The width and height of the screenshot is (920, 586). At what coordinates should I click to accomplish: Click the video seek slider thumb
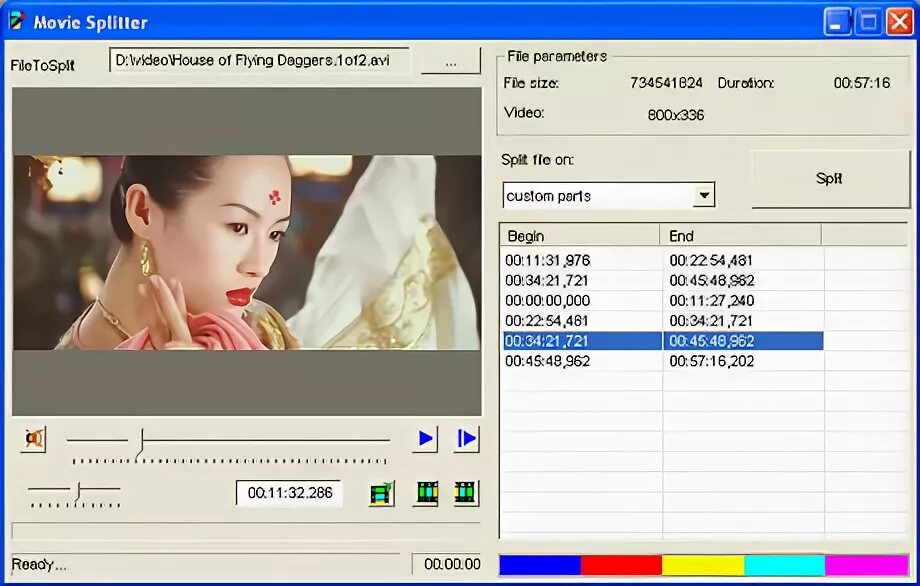pyautogui.click(x=140, y=444)
